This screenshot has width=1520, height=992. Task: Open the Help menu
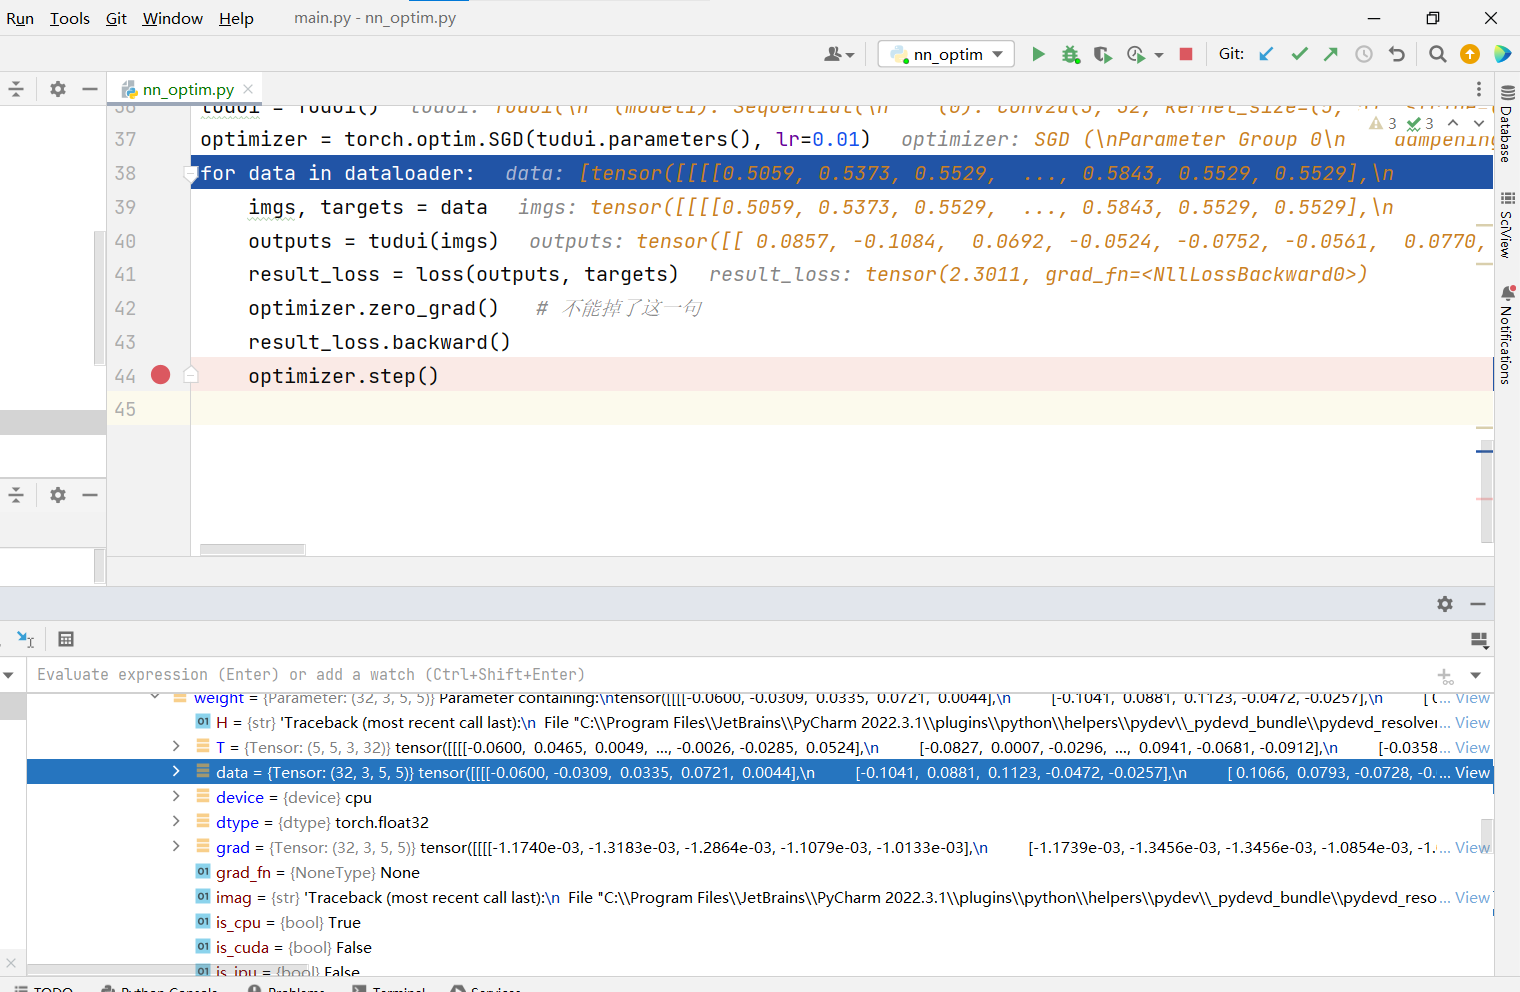pos(236,18)
